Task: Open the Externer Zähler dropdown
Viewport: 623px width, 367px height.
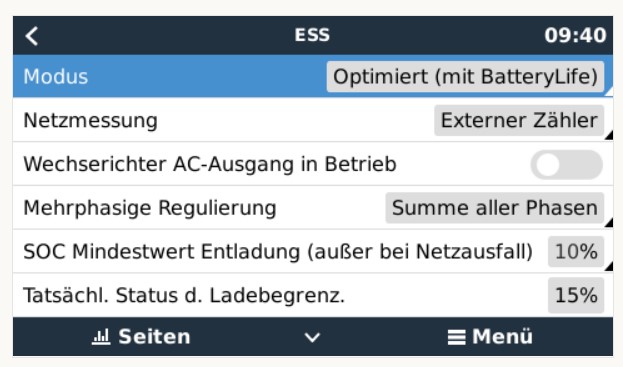Action: coord(519,120)
